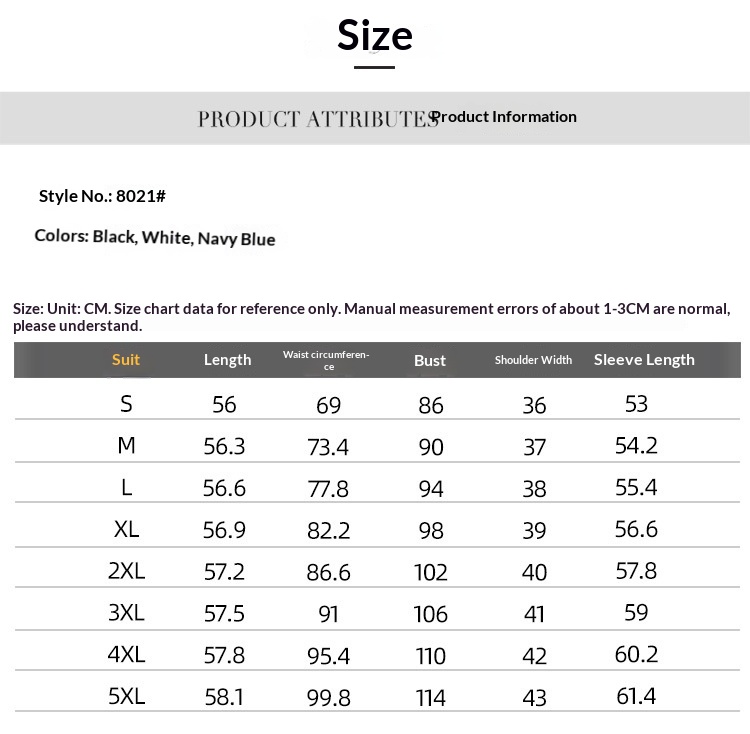
Task: Select the "XL" size row label
Action: pos(126,529)
